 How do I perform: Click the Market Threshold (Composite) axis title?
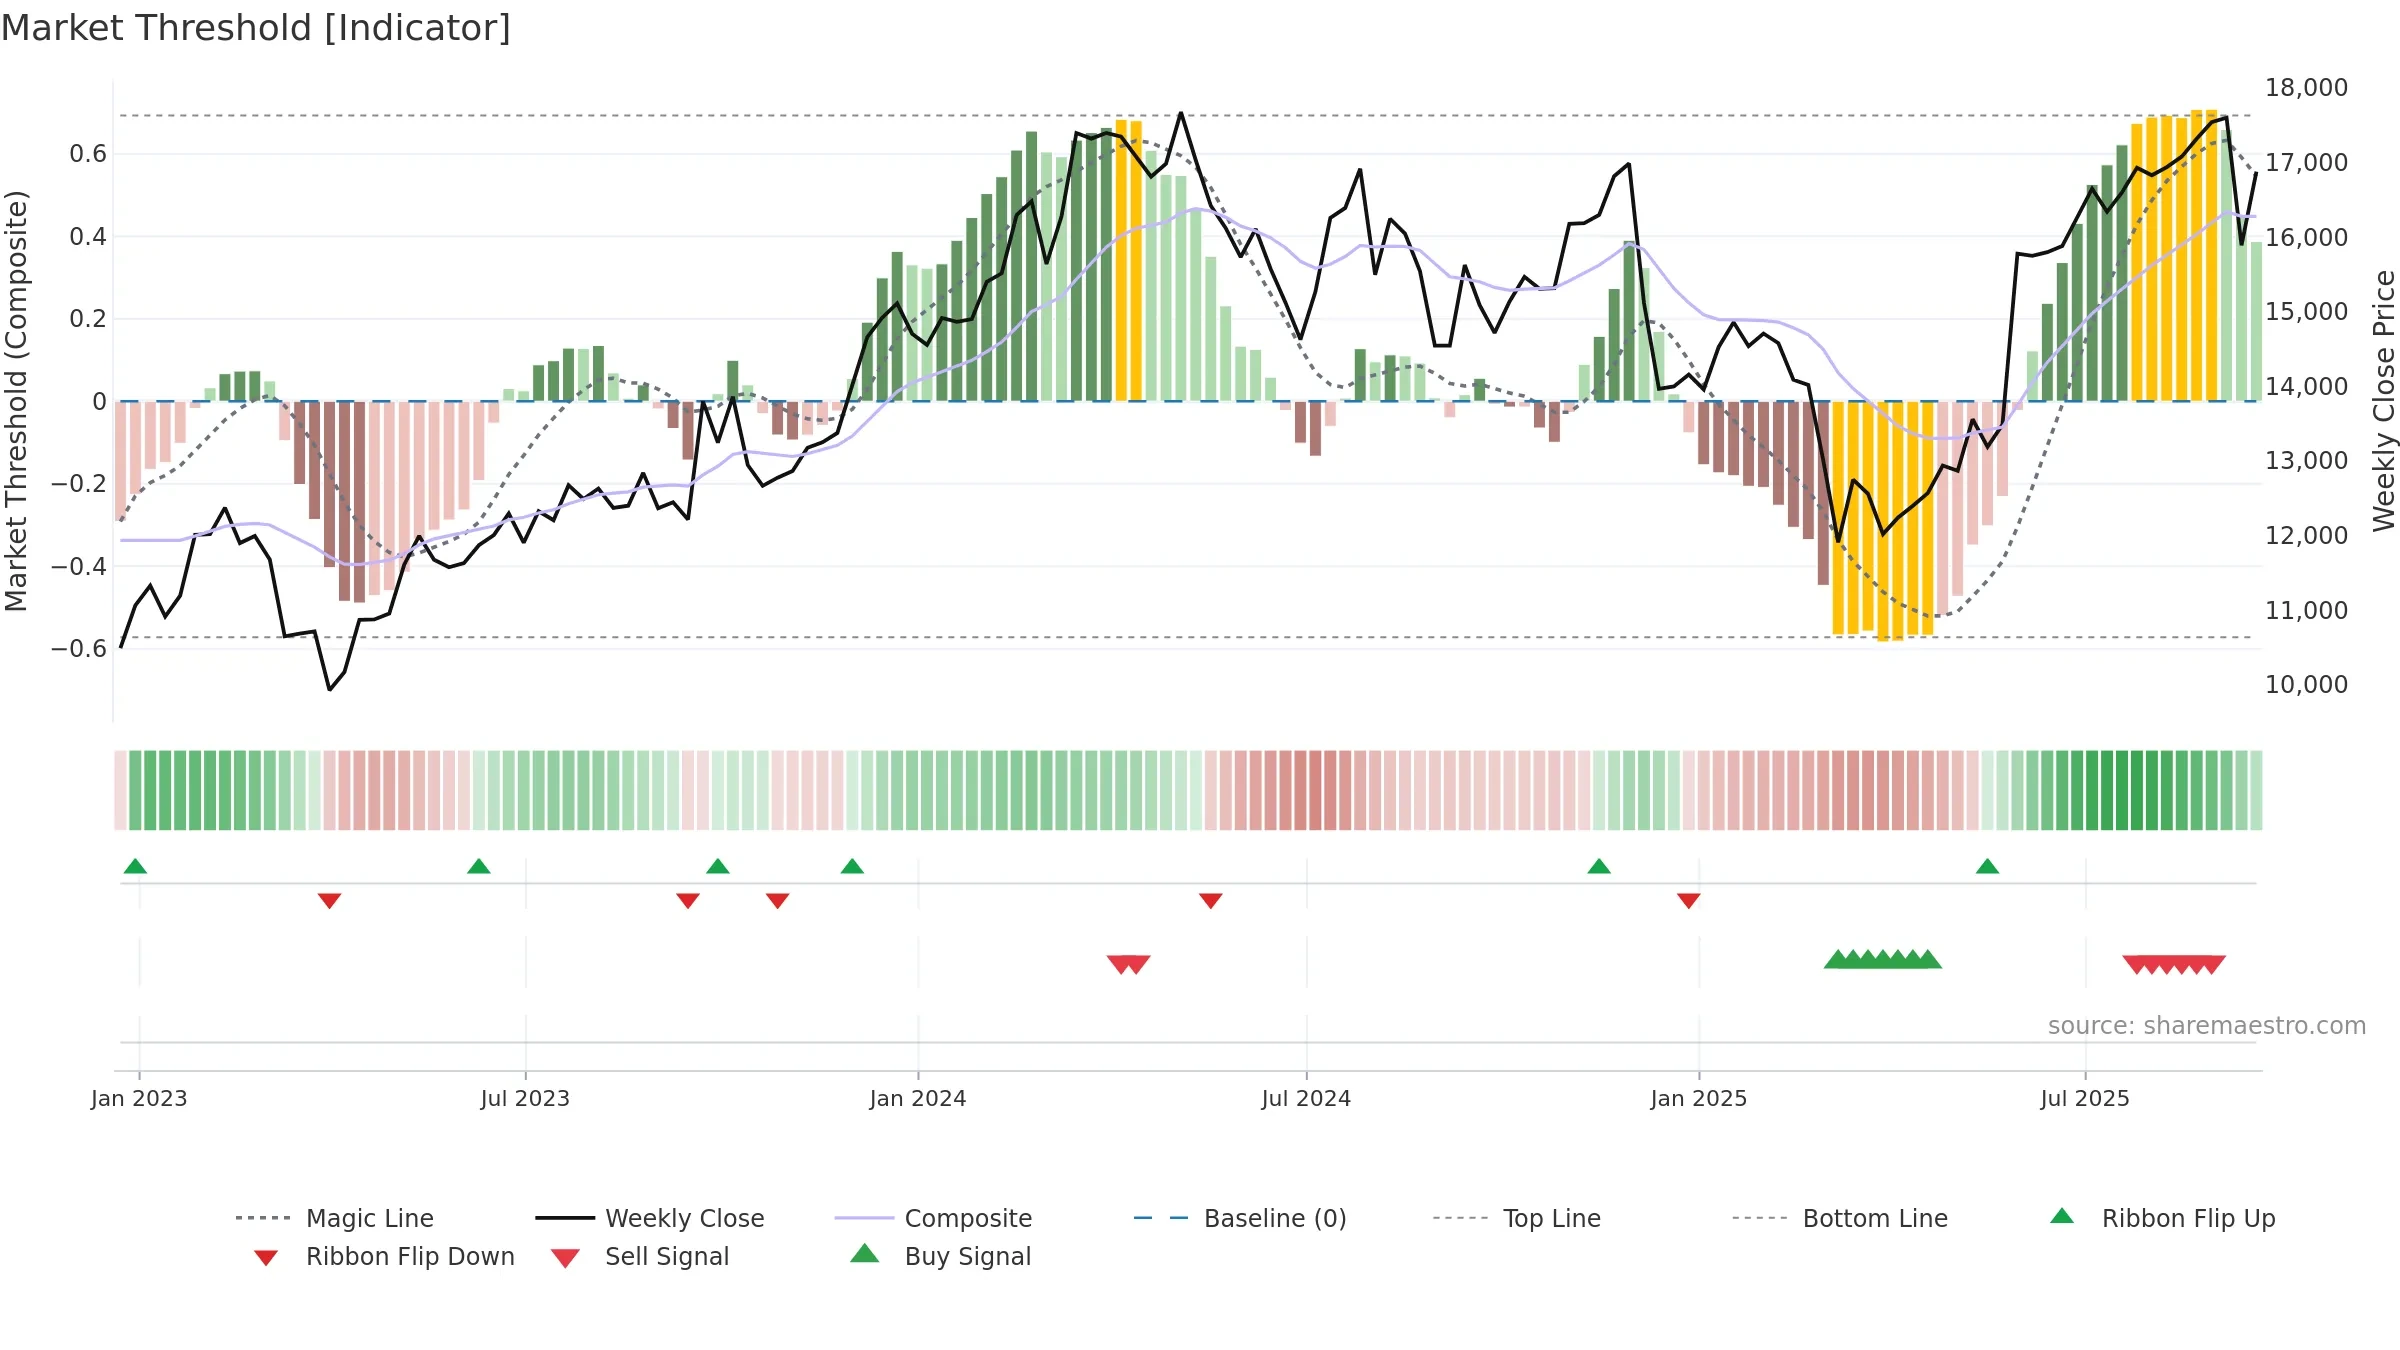[16, 401]
